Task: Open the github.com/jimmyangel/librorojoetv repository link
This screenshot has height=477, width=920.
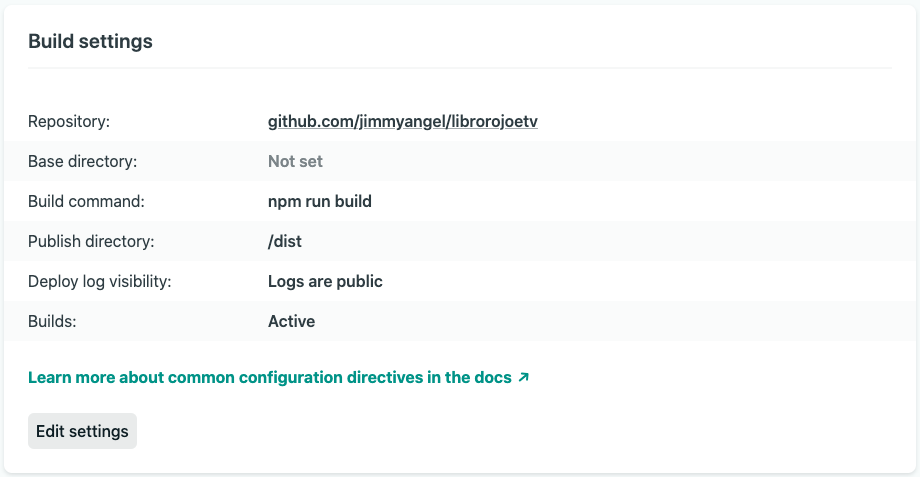Action: point(402,121)
